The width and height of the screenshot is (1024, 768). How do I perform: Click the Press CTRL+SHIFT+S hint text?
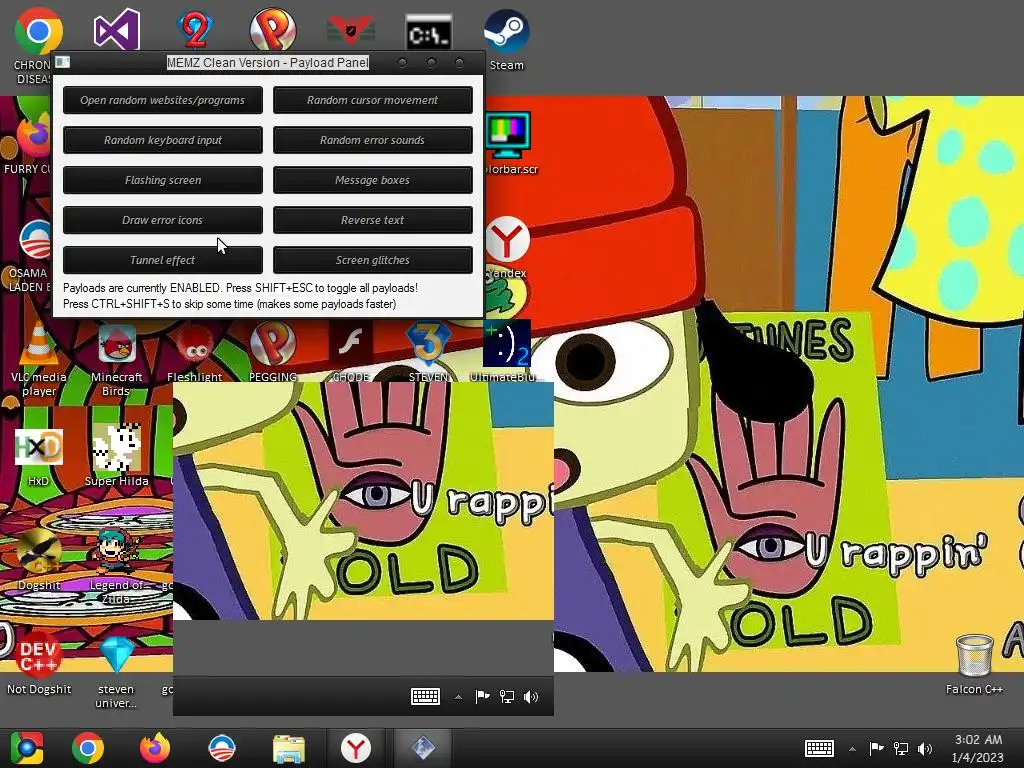coord(229,304)
